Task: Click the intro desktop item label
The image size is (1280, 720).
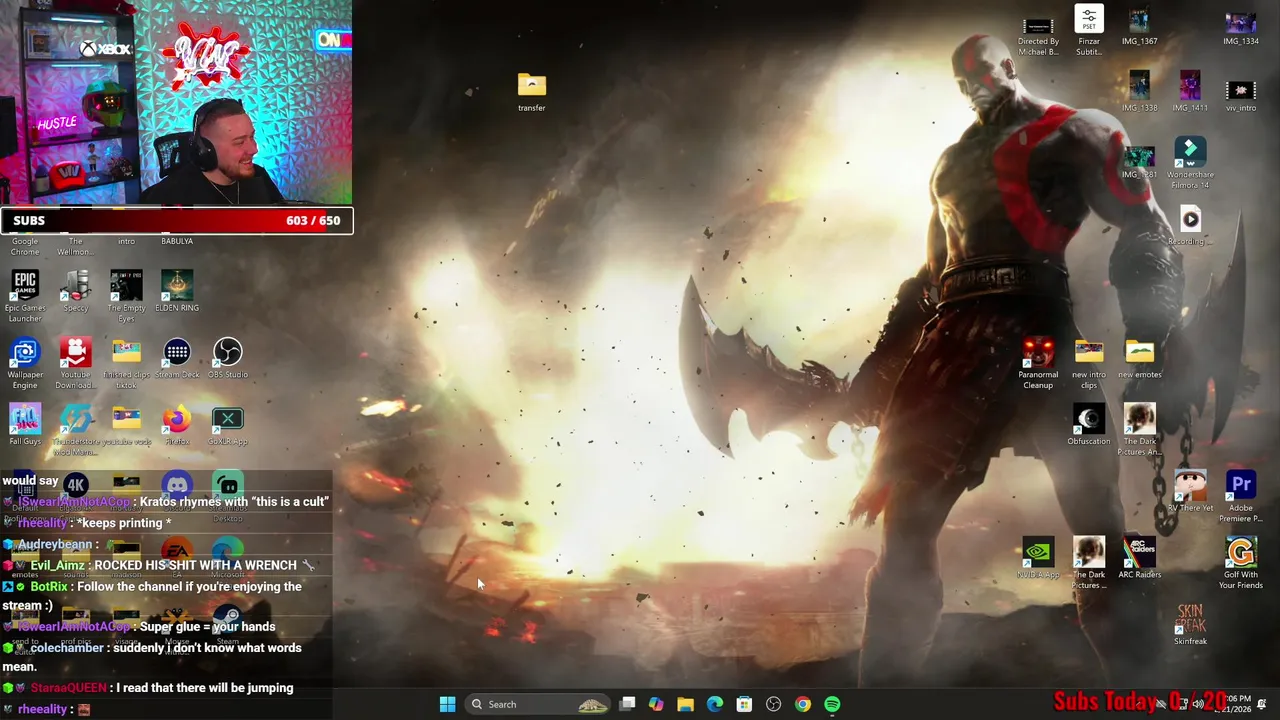Action: 126,241
